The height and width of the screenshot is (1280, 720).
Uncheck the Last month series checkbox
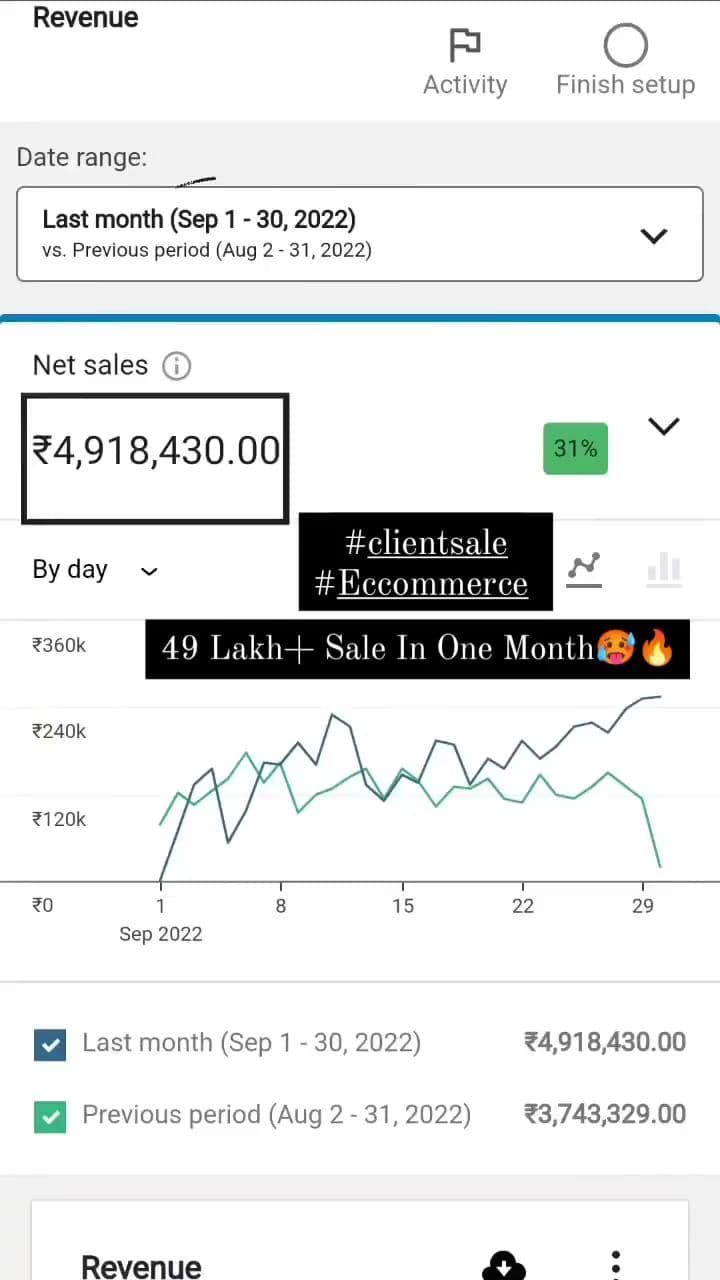tap(50, 1044)
